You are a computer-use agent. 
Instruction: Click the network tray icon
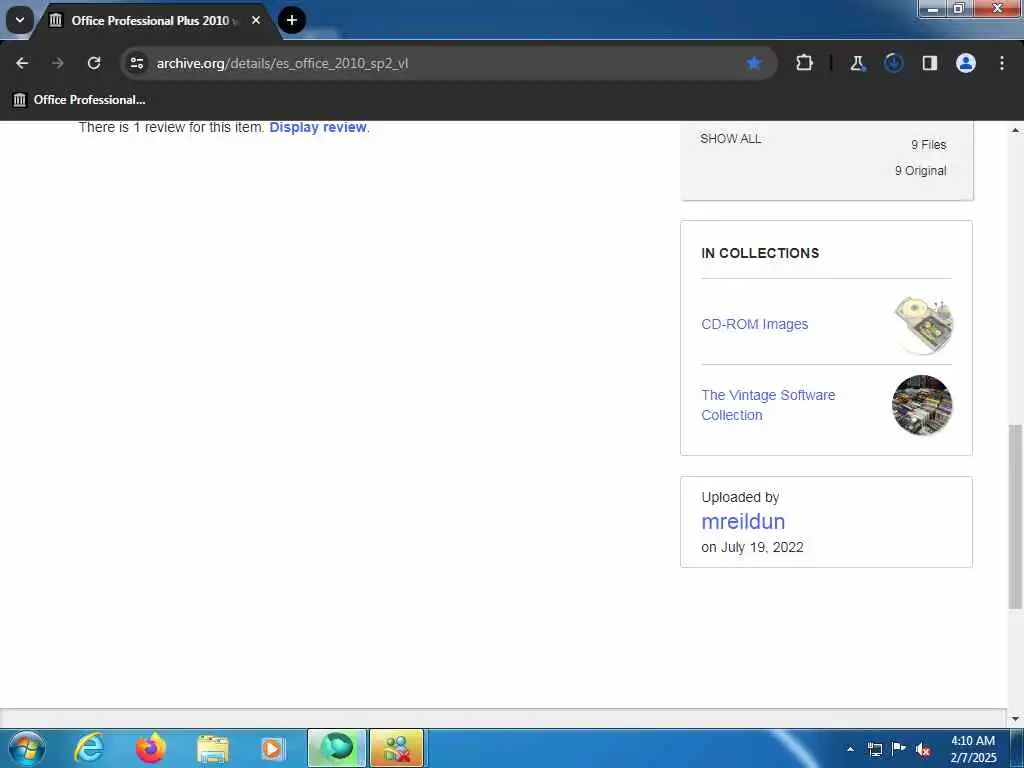[x=874, y=749]
